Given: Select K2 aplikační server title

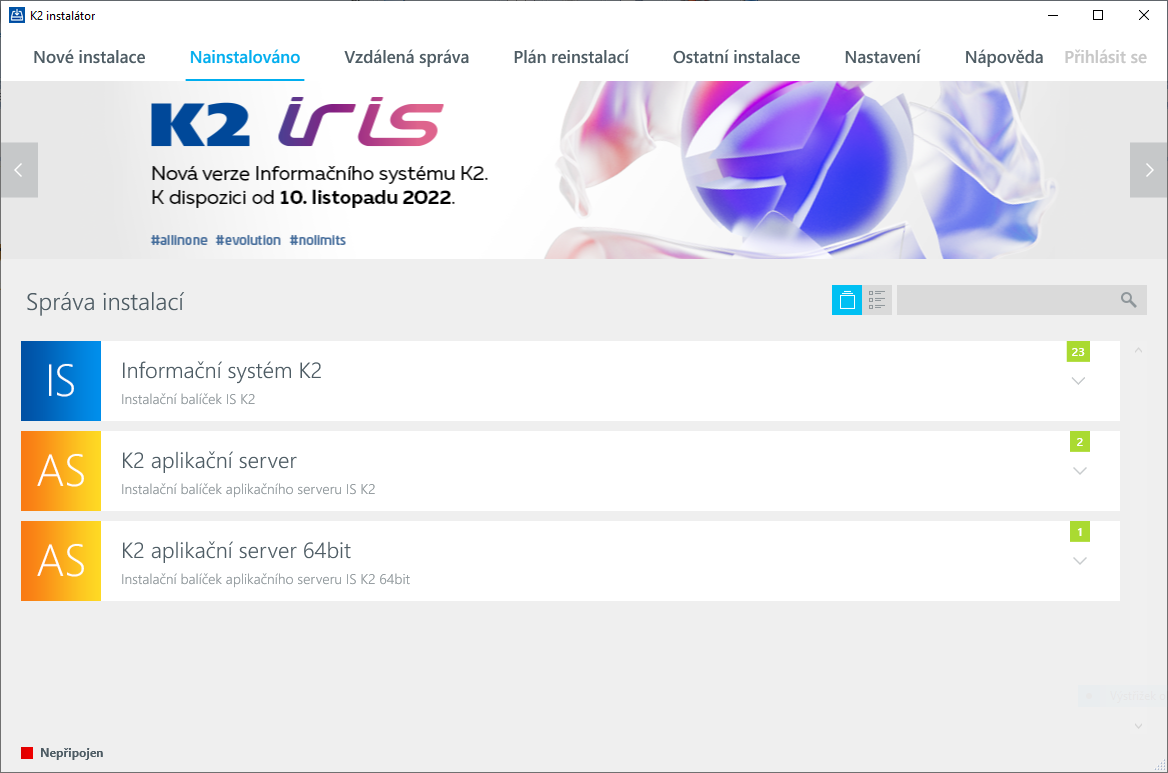Looking at the screenshot, I should click(209, 461).
